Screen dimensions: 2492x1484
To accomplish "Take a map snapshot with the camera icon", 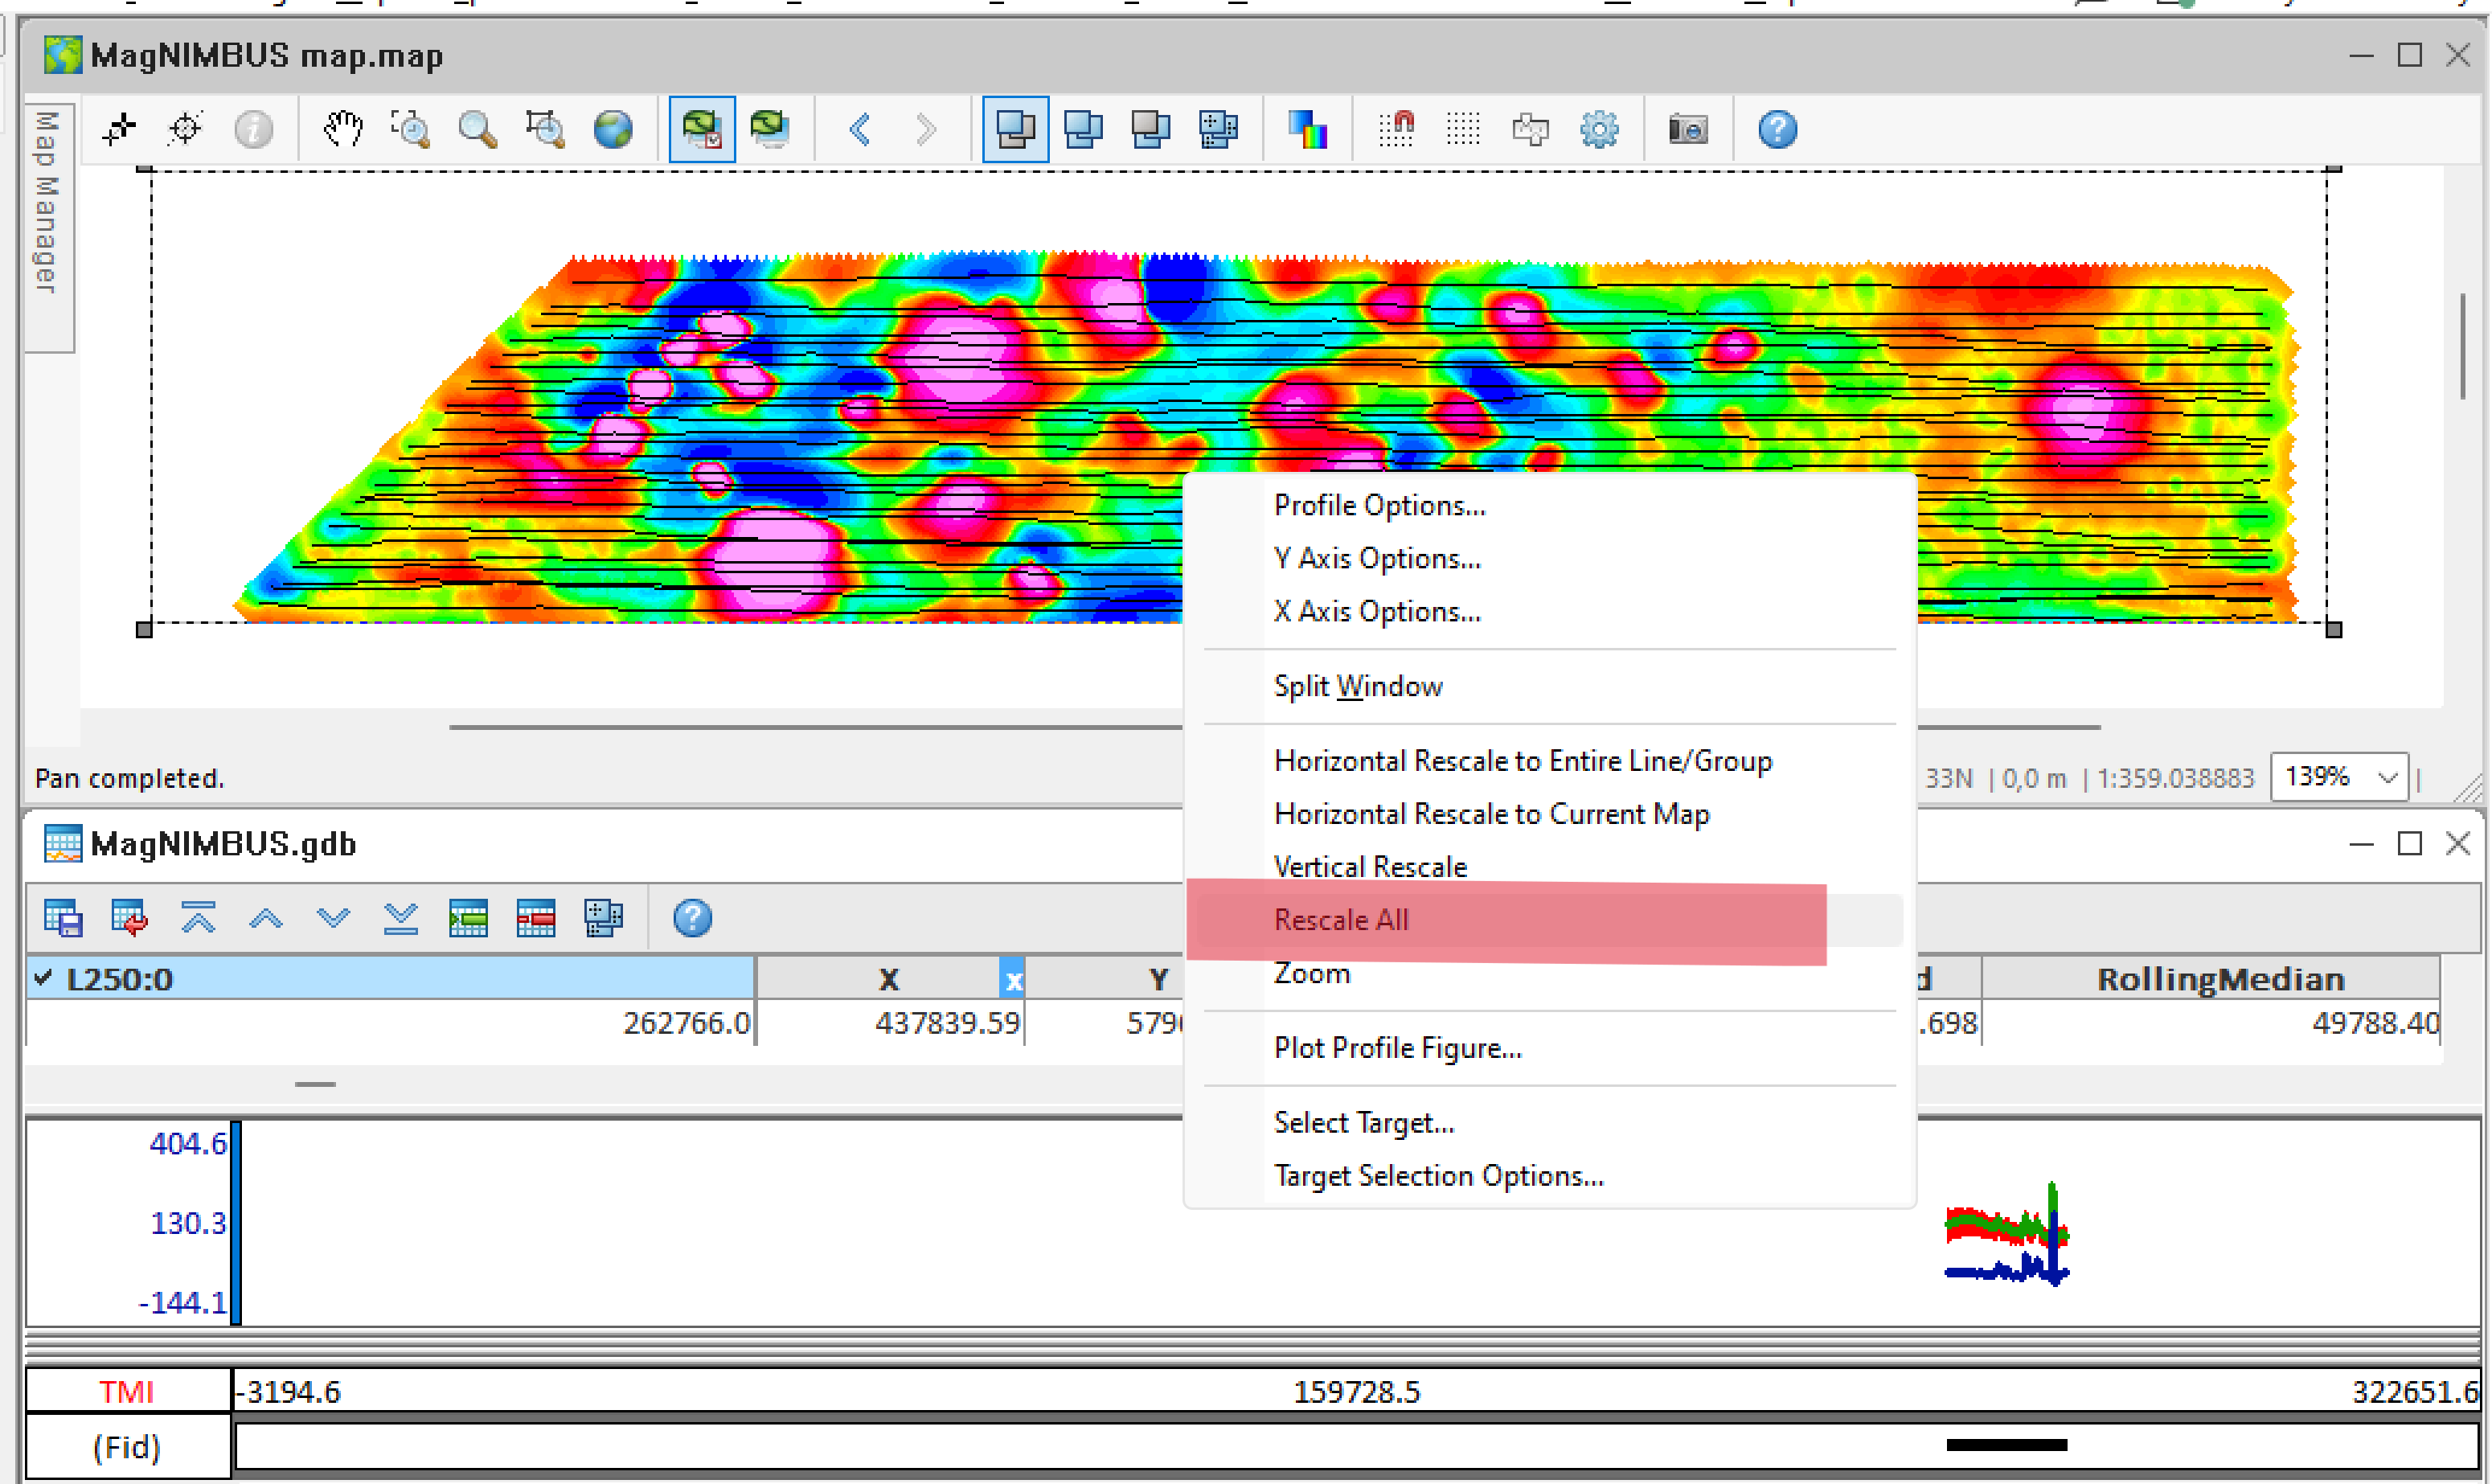I will pyautogui.click(x=1688, y=128).
